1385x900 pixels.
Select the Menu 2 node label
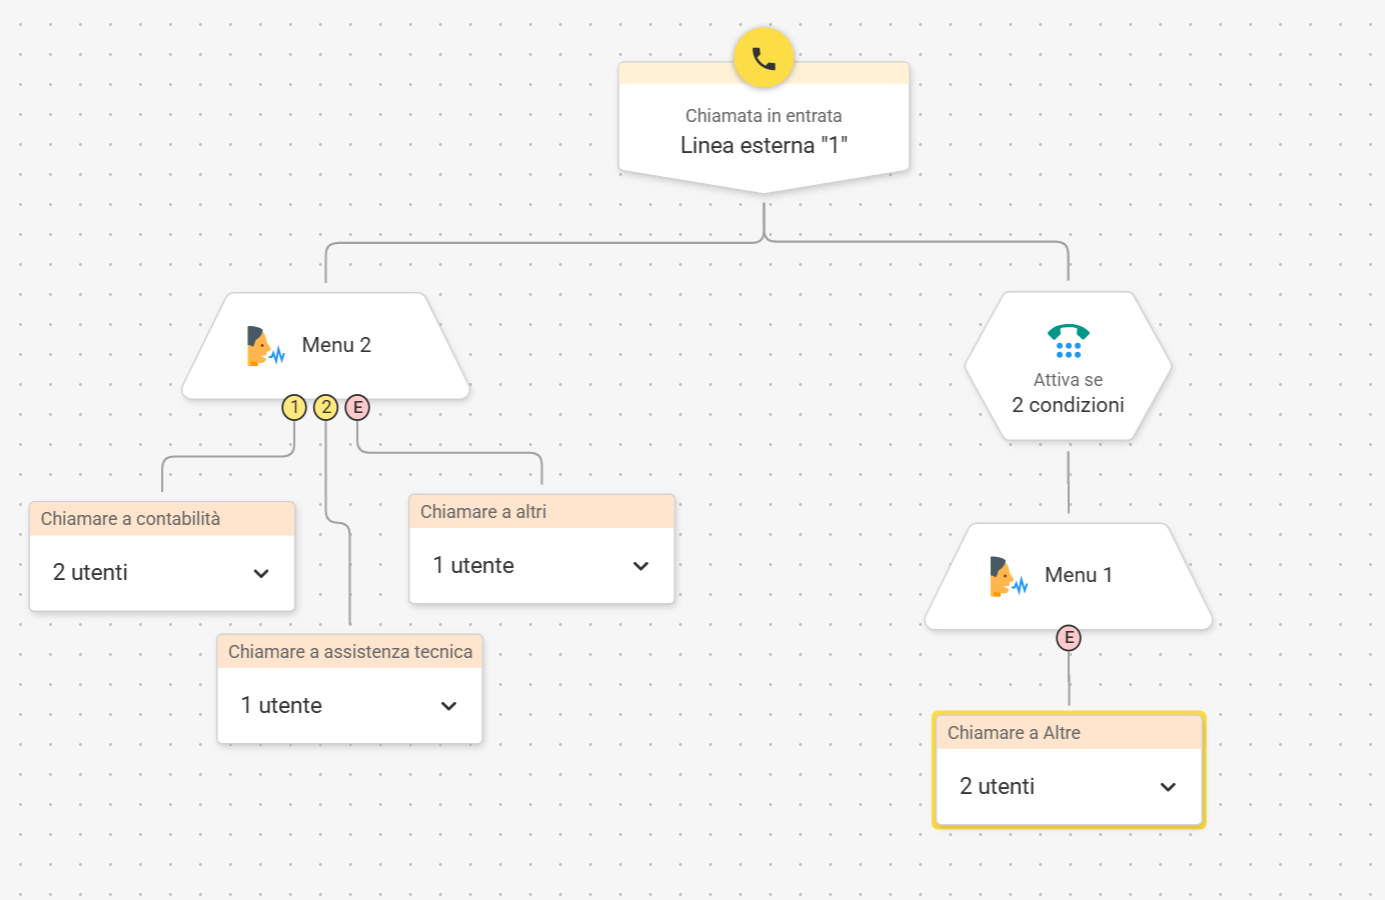tap(336, 345)
